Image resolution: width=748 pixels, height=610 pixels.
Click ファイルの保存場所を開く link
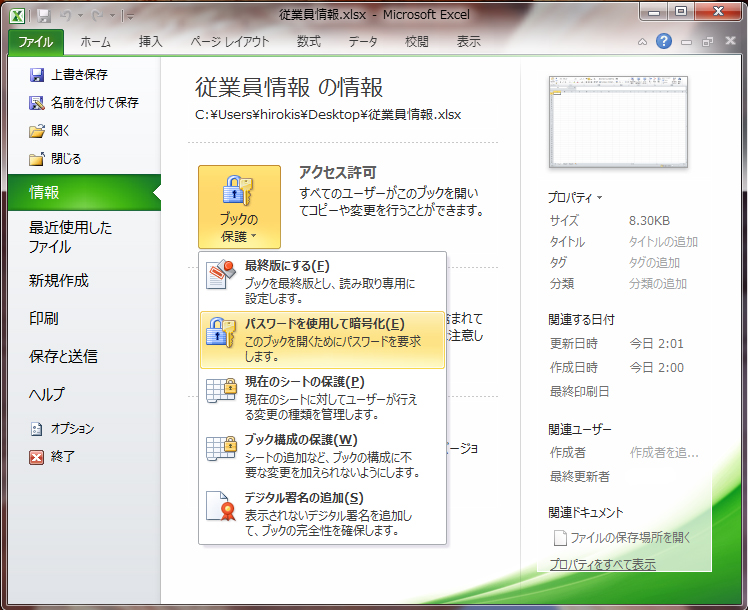[630, 538]
